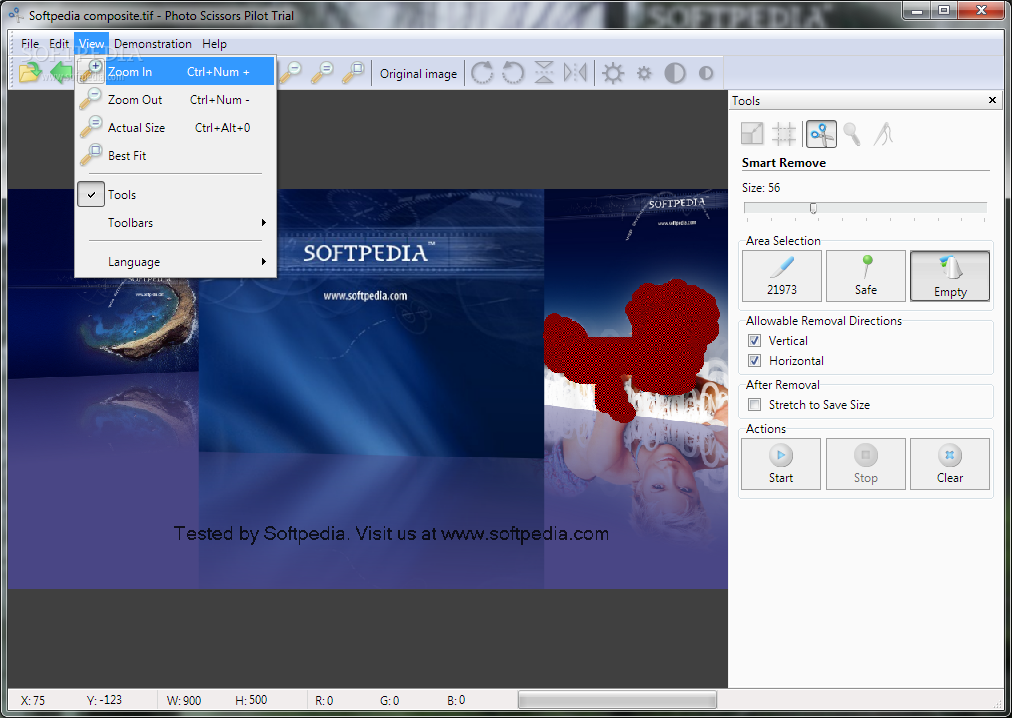The image size is (1012, 718).
Task: Open the File menu
Action: tap(30, 44)
